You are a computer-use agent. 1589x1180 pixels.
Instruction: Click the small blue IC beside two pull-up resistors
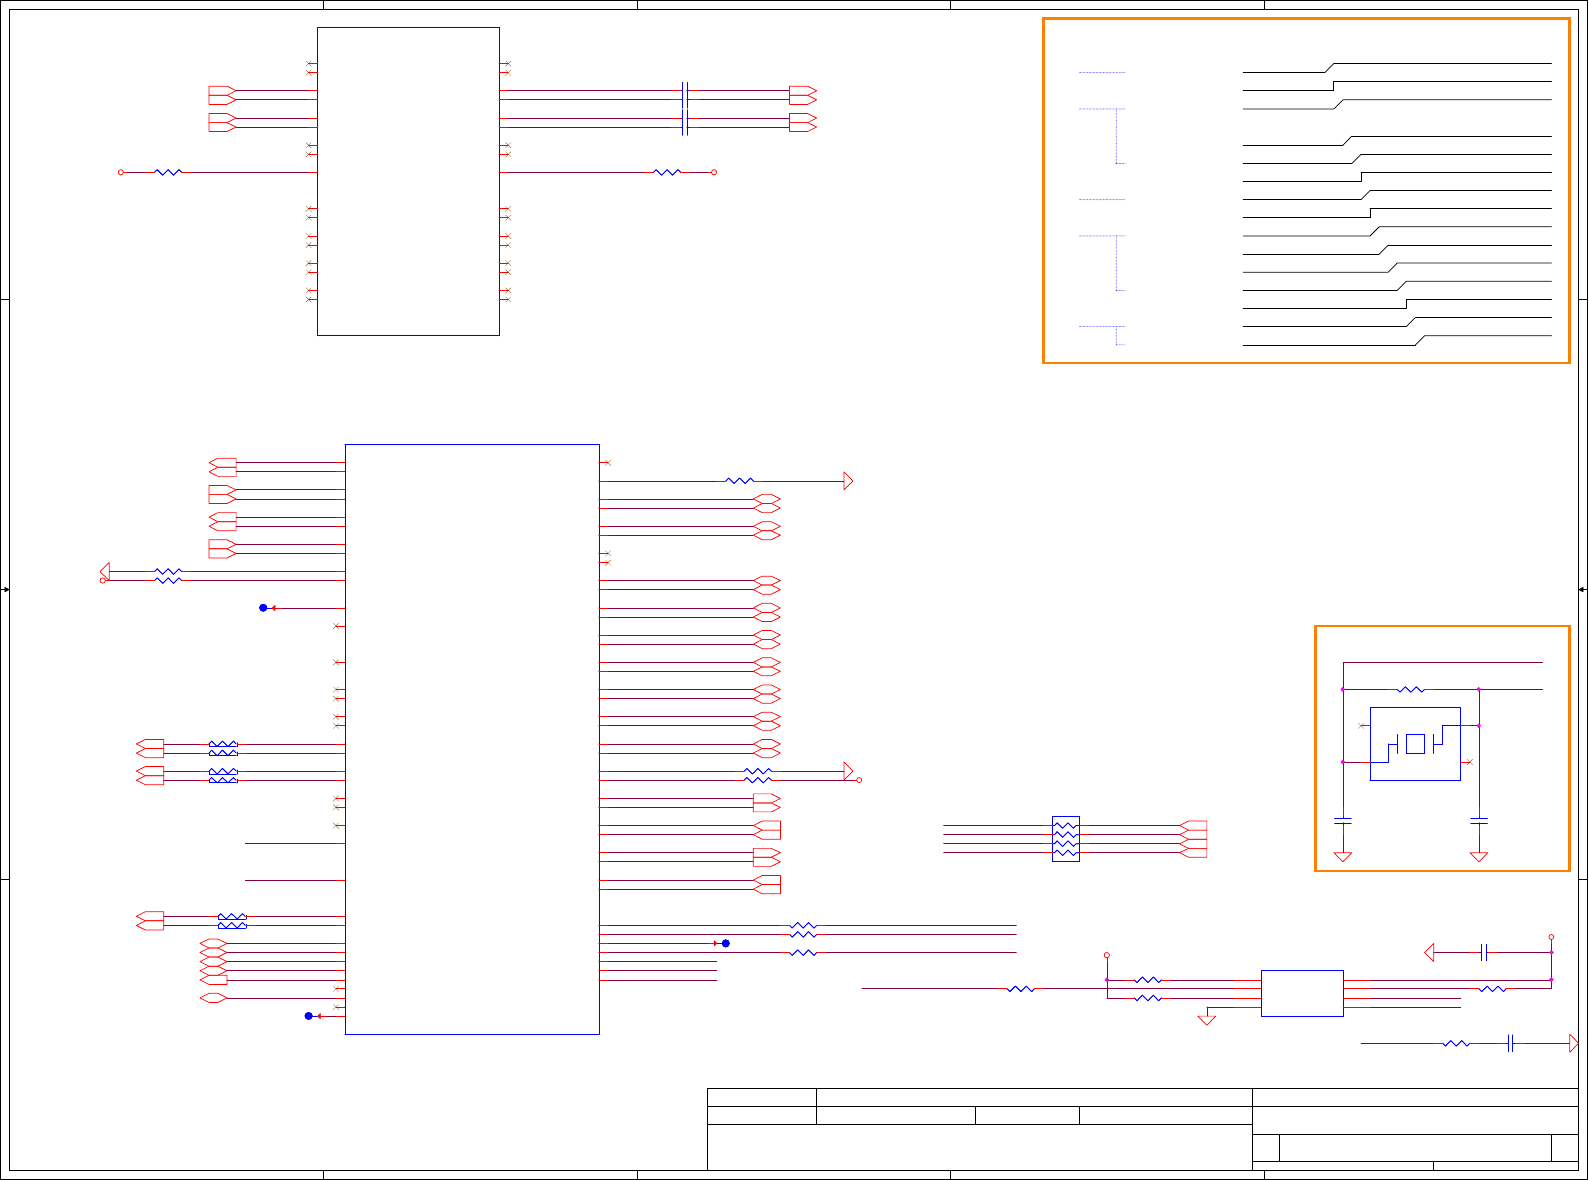pyautogui.click(x=1302, y=993)
